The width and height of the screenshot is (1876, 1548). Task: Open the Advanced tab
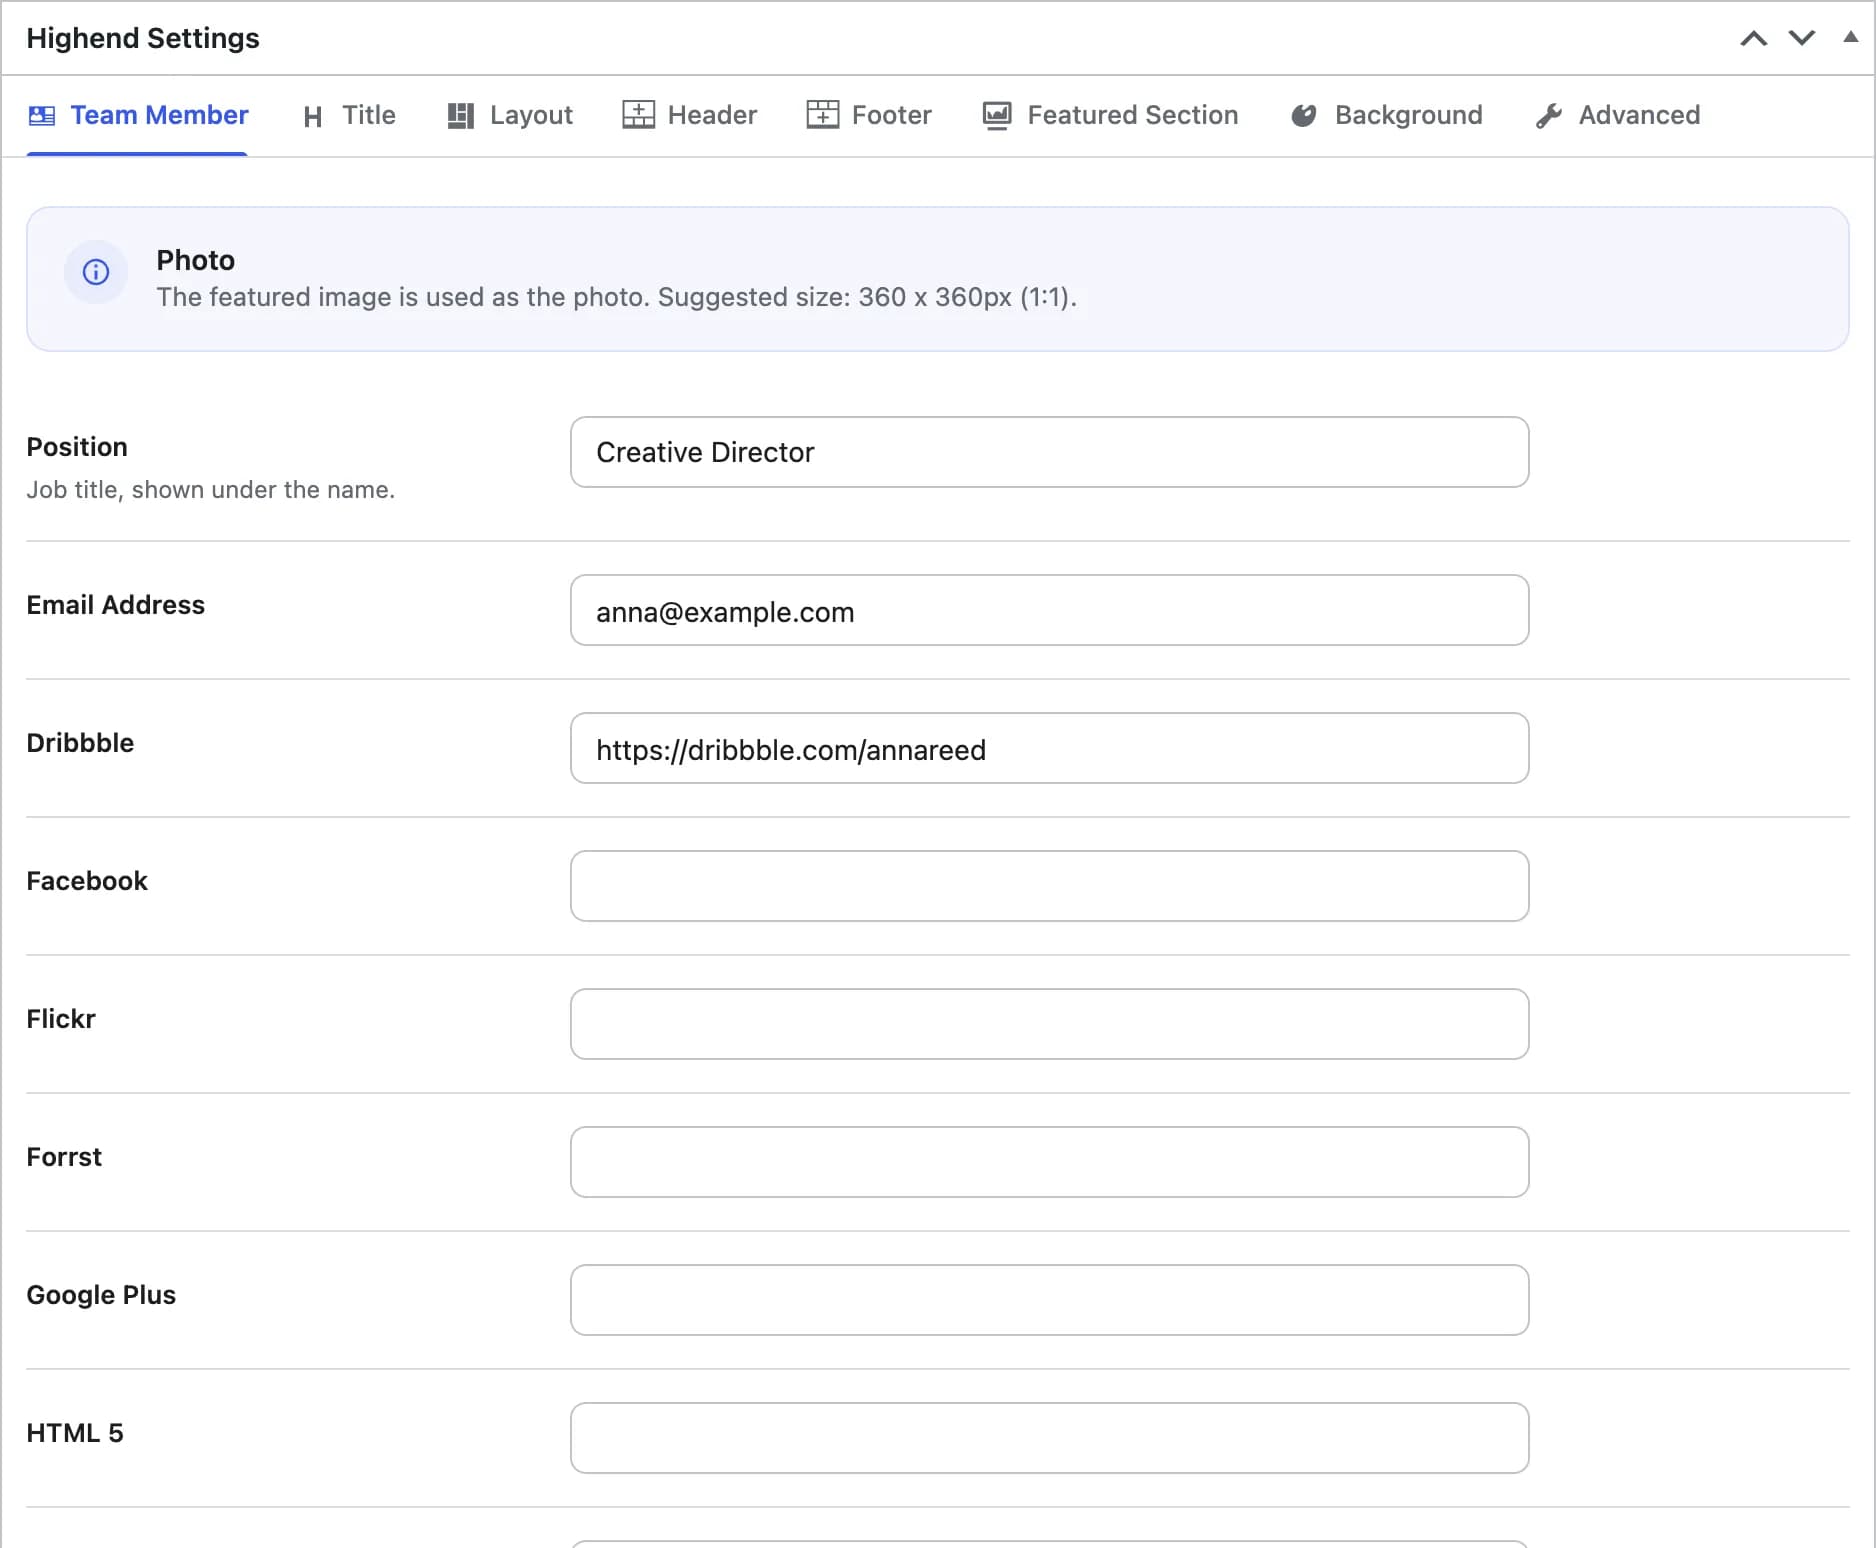(x=1618, y=116)
